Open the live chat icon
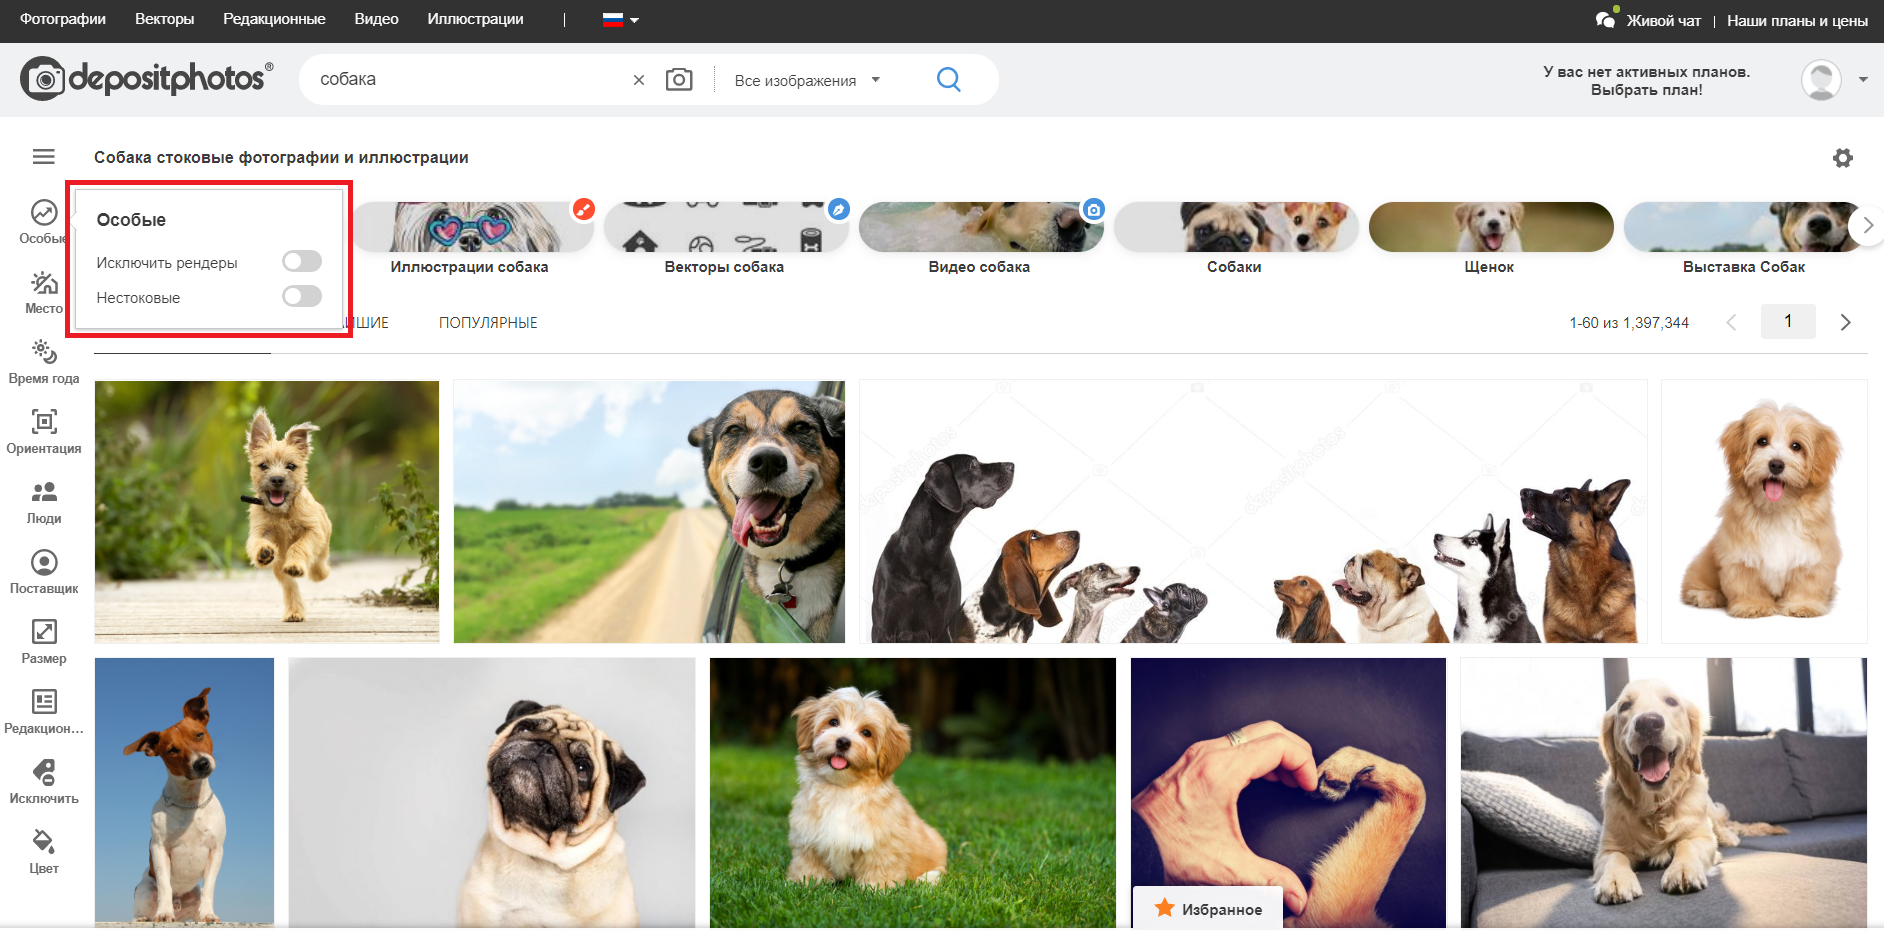Screen dimensions: 1884x933 coord(1606,19)
